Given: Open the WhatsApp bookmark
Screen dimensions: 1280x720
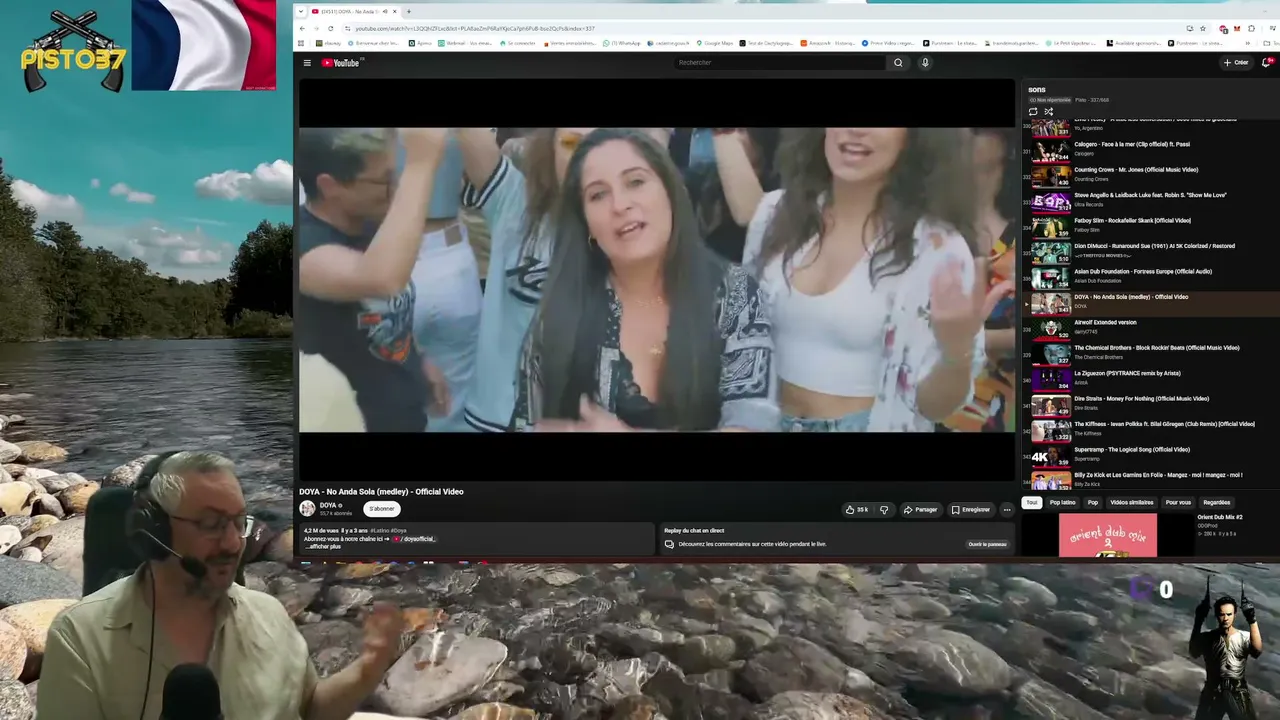Looking at the screenshot, I should 622,43.
